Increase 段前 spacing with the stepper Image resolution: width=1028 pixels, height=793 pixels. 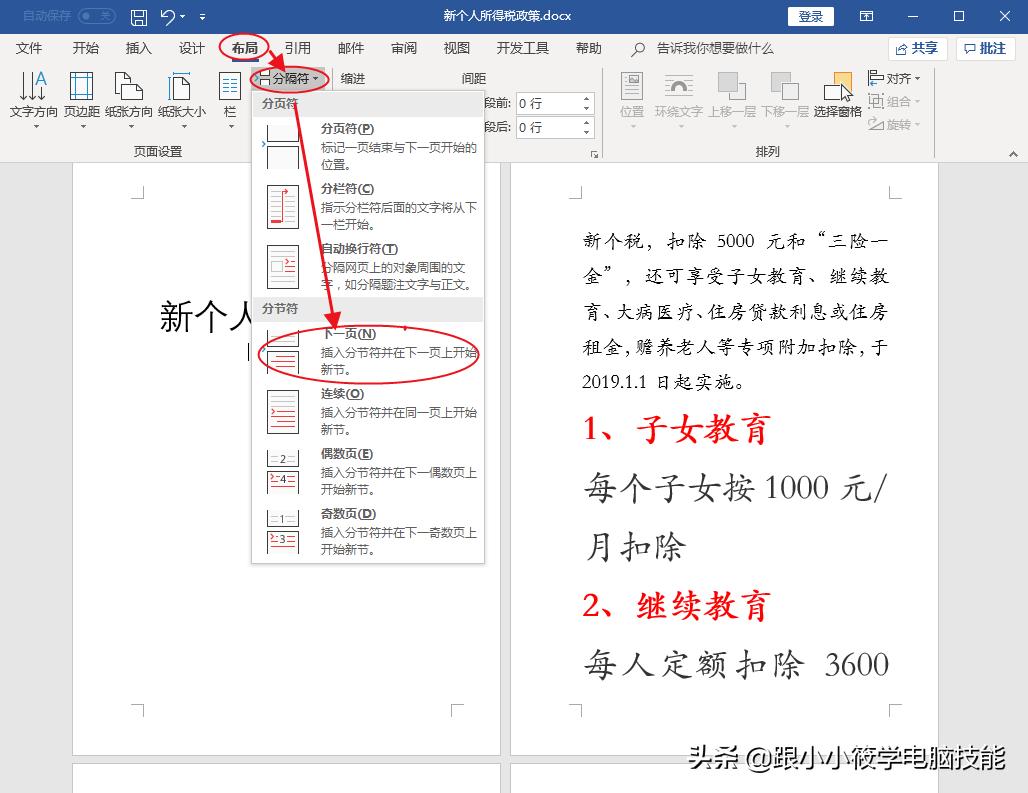[586, 98]
